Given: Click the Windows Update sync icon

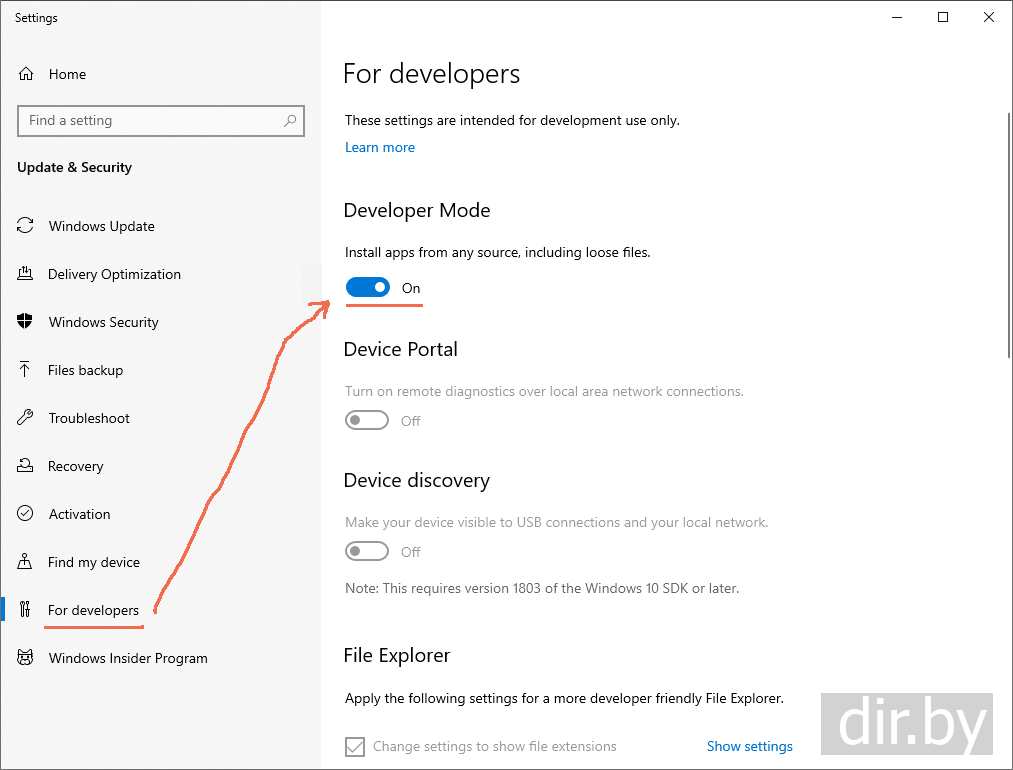Looking at the screenshot, I should [x=26, y=226].
